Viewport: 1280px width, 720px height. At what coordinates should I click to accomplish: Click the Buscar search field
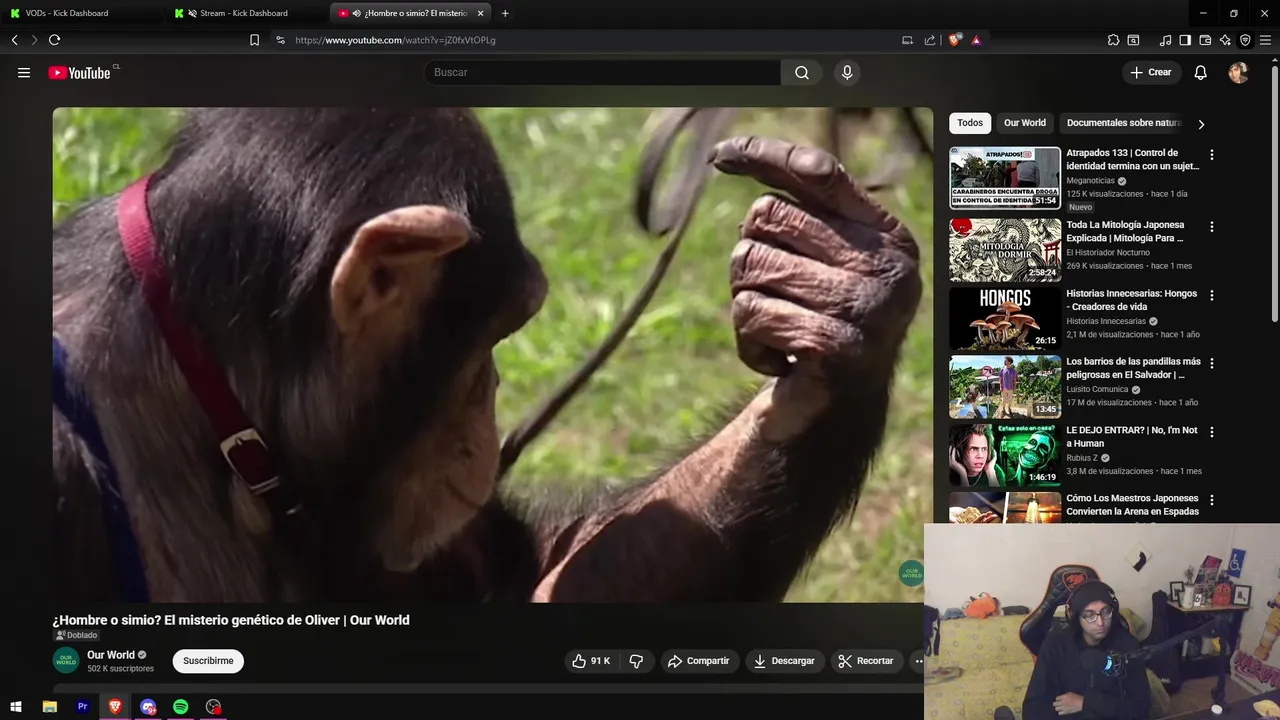pos(603,72)
